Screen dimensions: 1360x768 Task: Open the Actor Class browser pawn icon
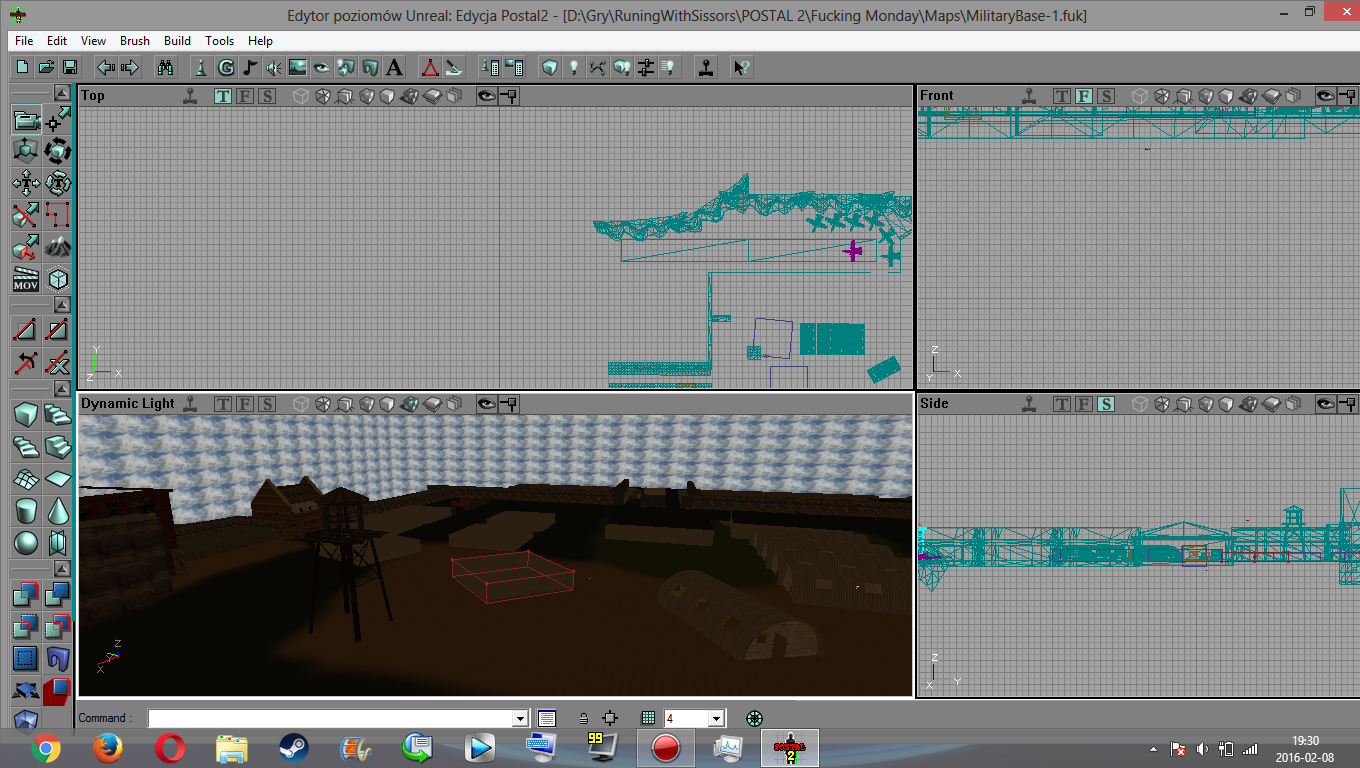201,67
